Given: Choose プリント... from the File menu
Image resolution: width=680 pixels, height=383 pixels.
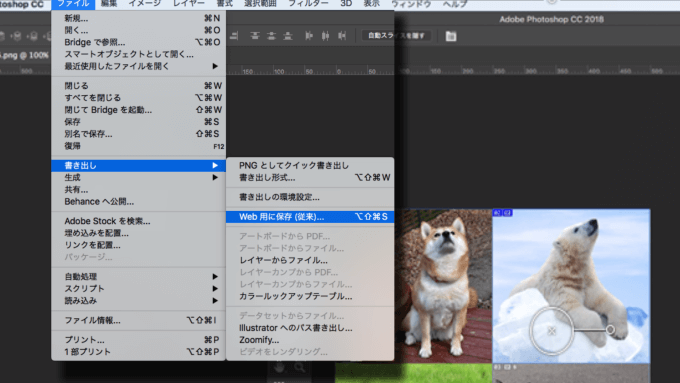Looking at the screenshot, I should 138,340.
